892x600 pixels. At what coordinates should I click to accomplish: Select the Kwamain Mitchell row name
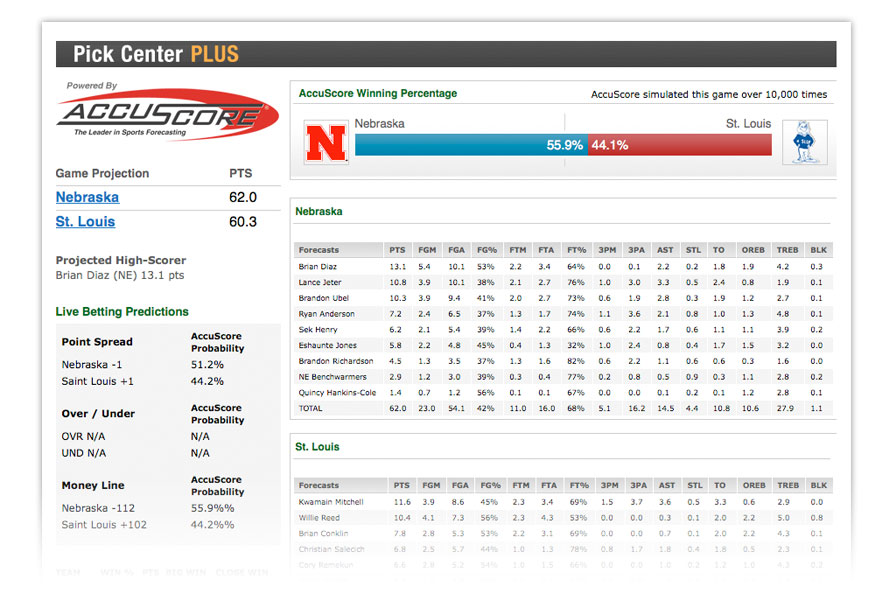pyautogui.click(x=331, y=502)
